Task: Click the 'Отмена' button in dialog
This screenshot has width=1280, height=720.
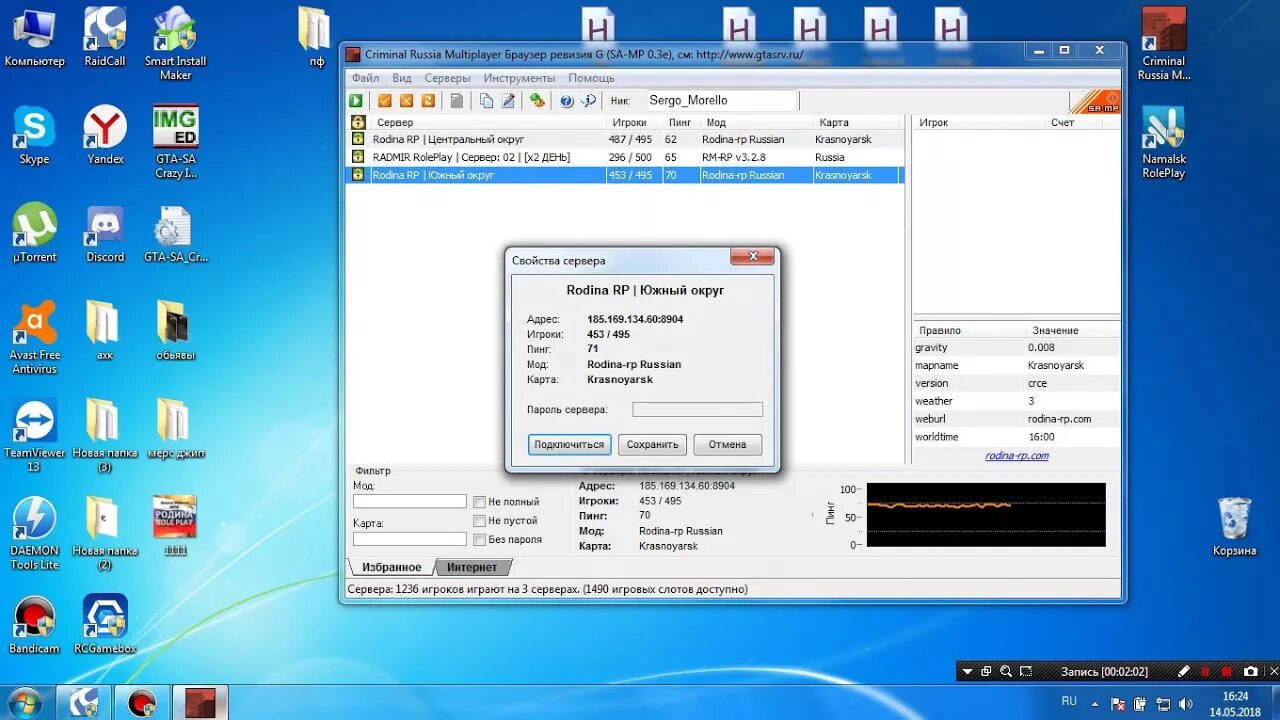Action: pos(727,445)
